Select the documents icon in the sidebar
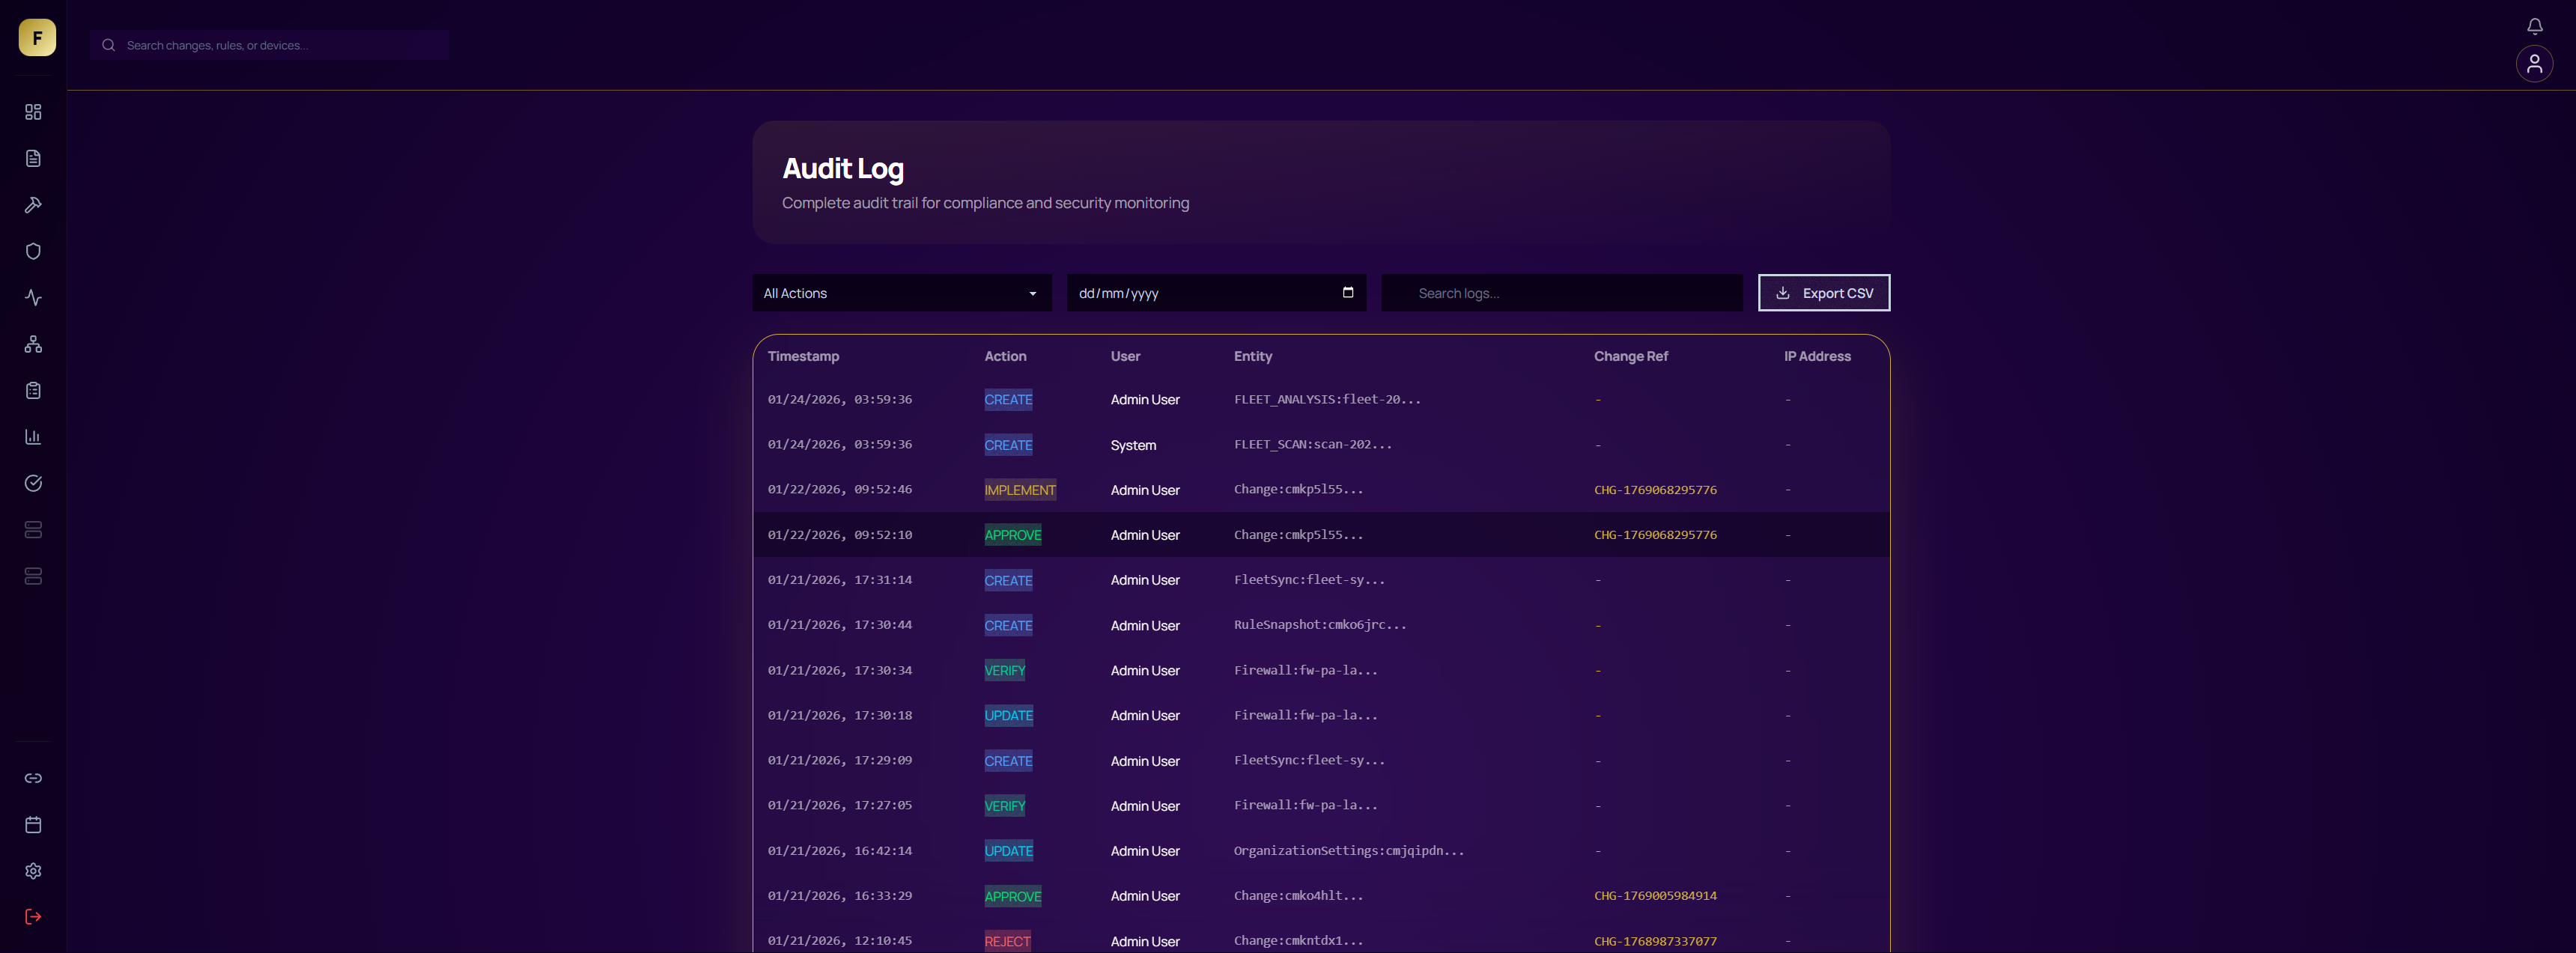This screenshot has height=953, width=2576. [x=33, y=157]
